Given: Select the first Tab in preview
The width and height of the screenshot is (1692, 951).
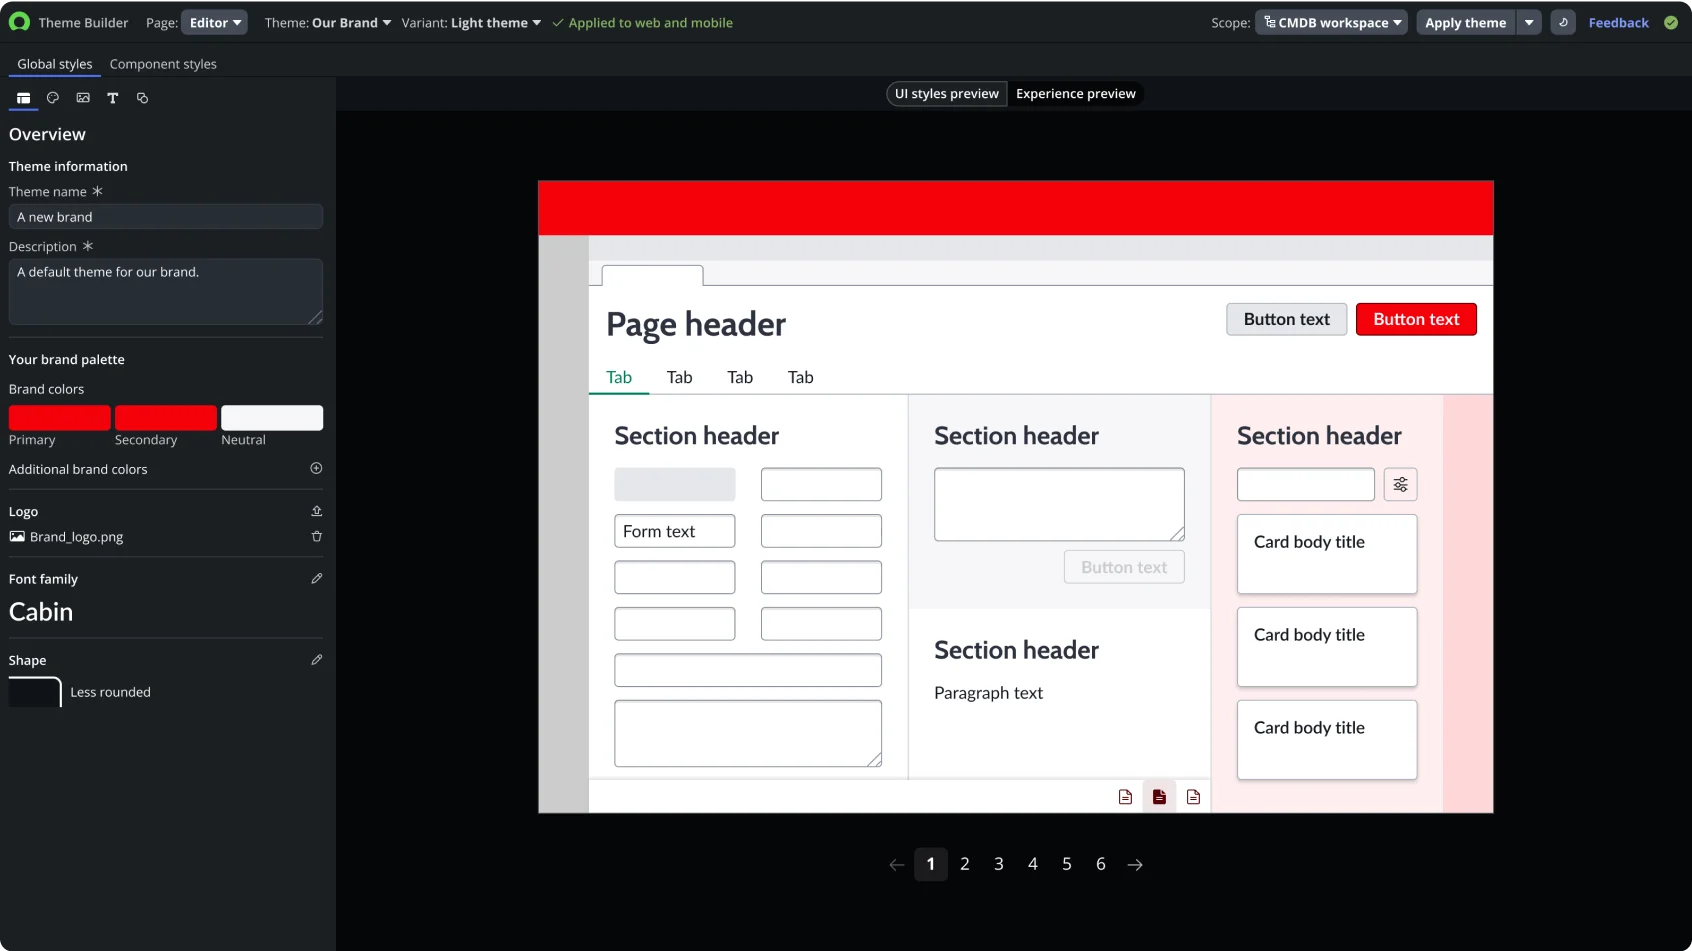Looking at the screenshot, I should coord(619,377).
